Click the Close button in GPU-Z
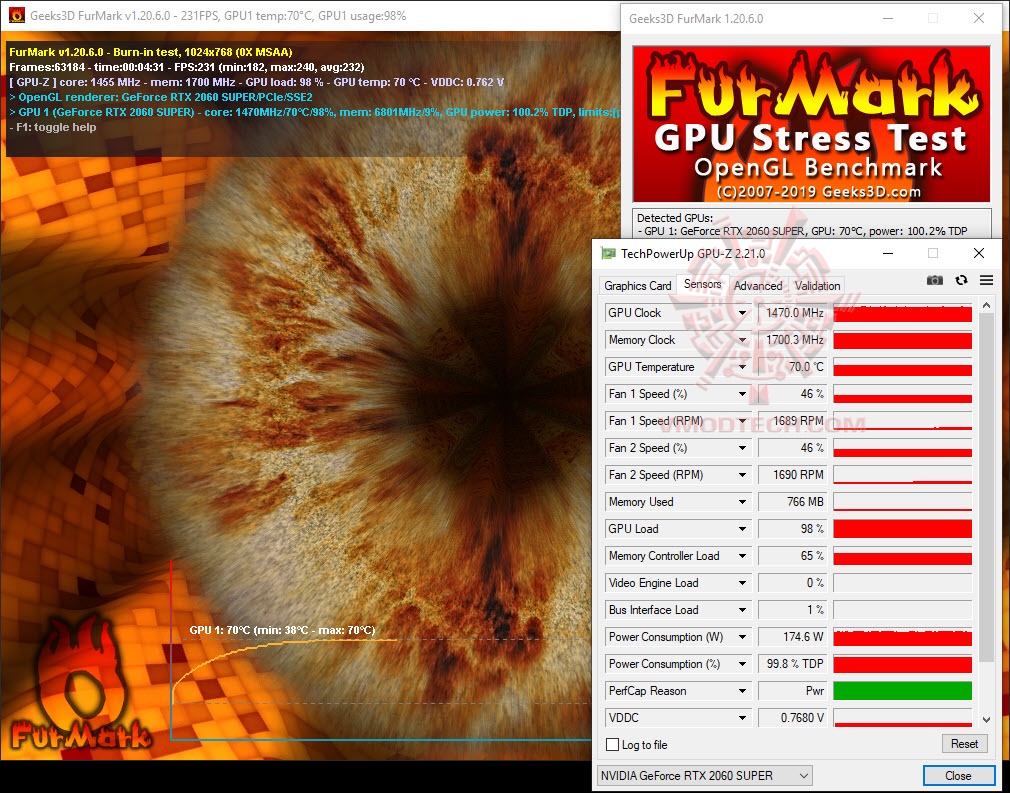 point(958,776)
